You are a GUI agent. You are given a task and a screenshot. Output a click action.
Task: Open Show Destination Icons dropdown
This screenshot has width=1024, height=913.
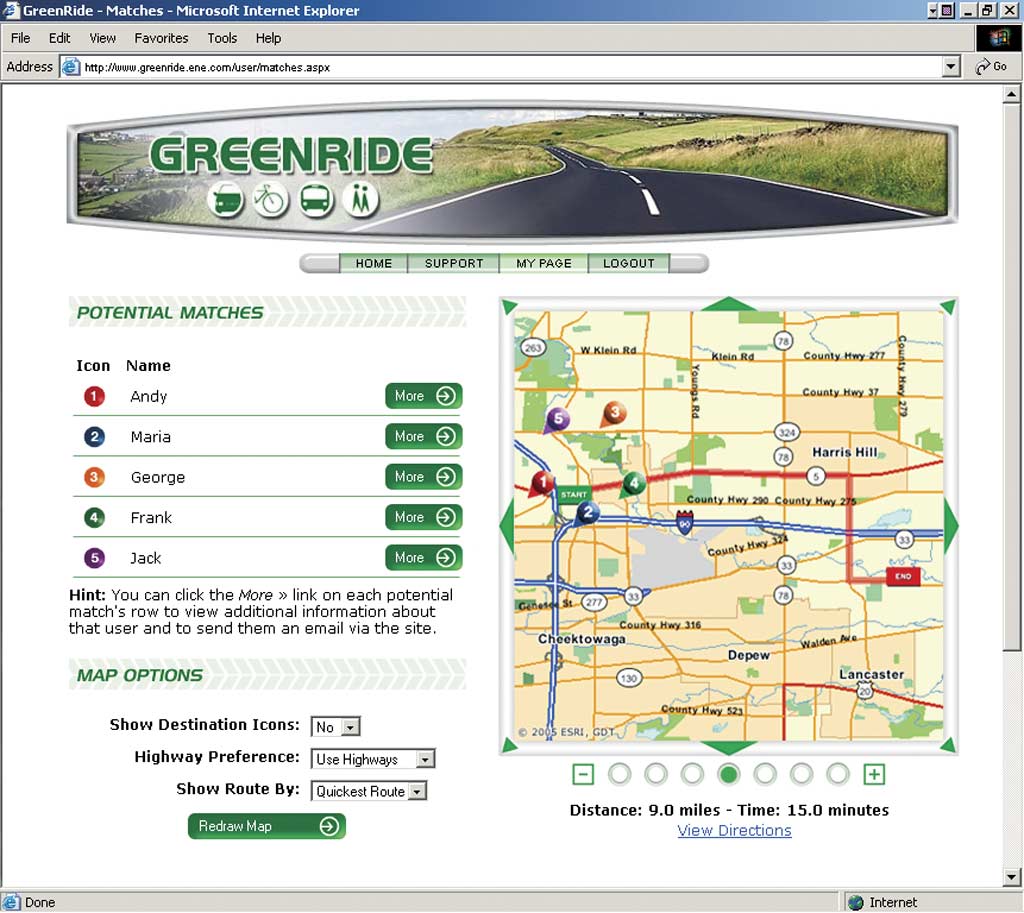pyautogui.click(x=335, y=727)
